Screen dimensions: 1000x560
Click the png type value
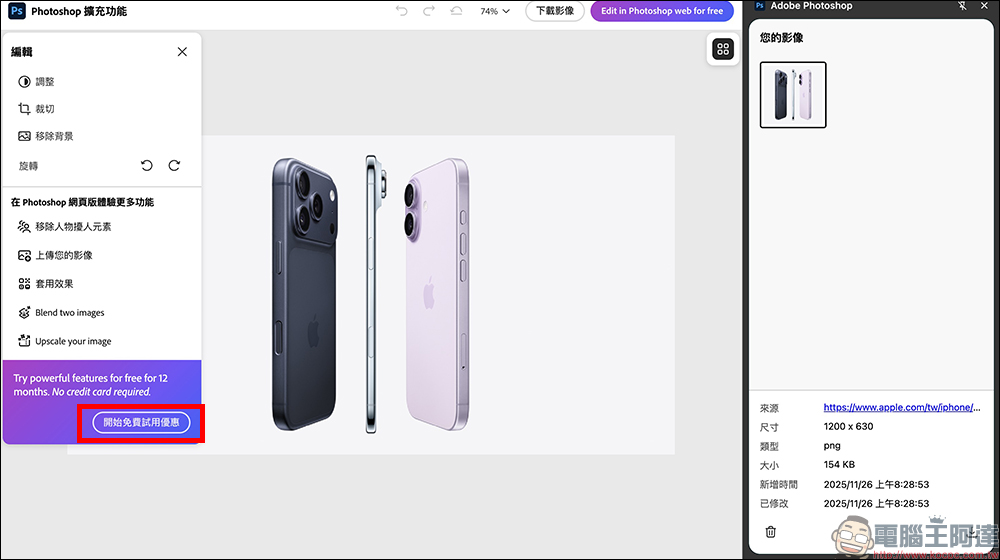tap(832, 446)
